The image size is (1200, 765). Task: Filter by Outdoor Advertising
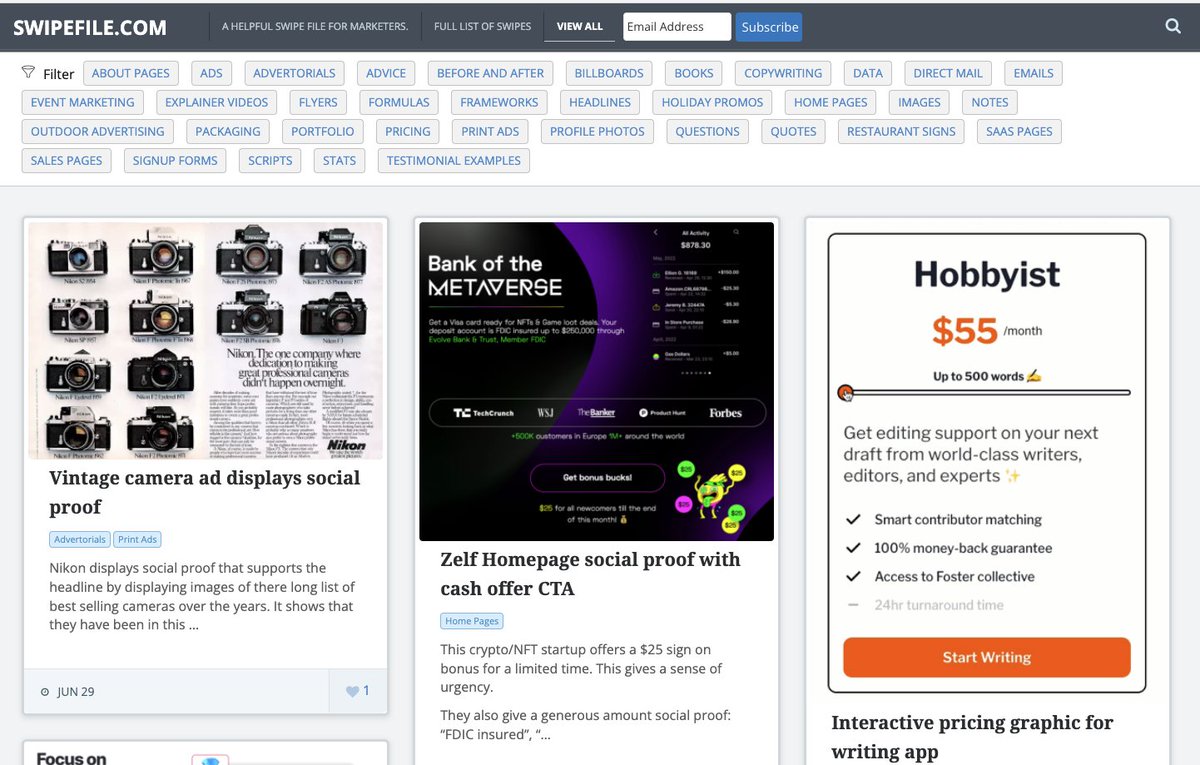click(x=98, y=131)
